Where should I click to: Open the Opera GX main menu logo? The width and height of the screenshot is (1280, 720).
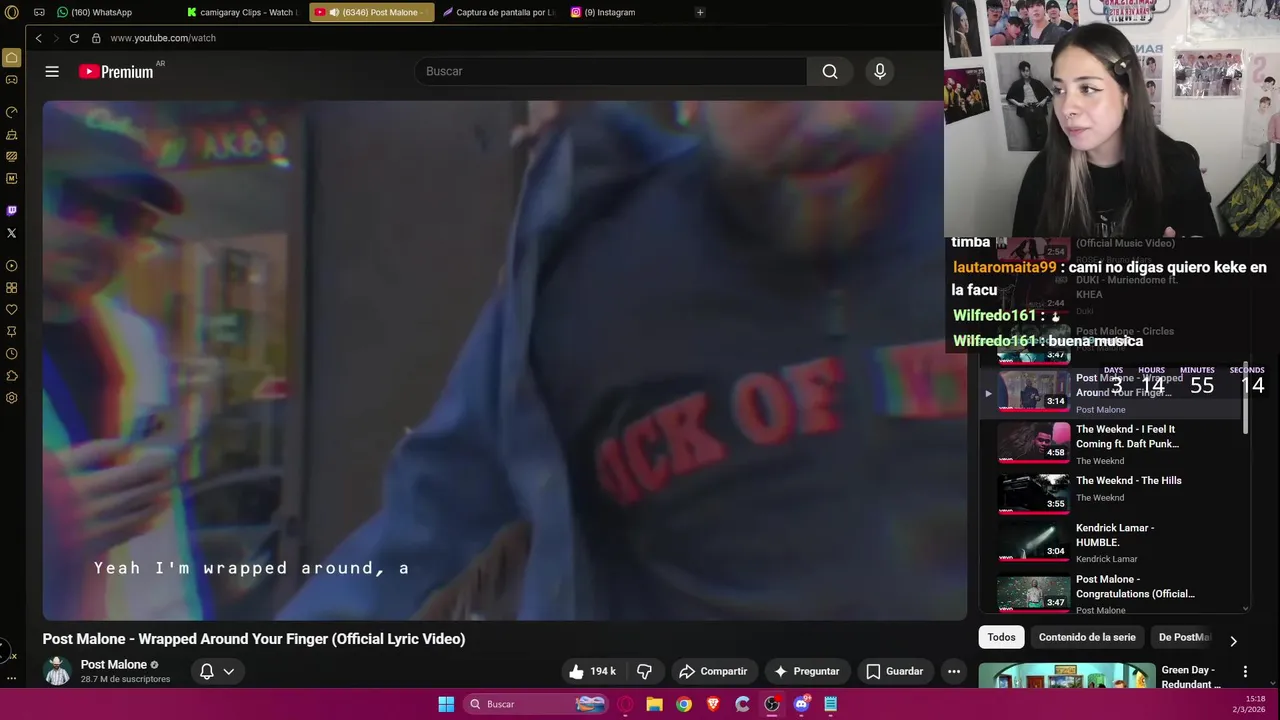coord(12,12)
